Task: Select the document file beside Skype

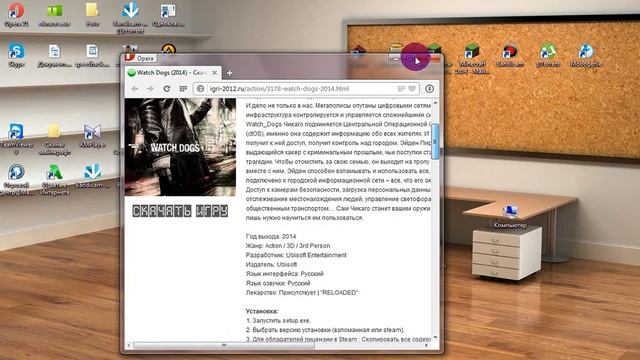Action: click(54, 55)
